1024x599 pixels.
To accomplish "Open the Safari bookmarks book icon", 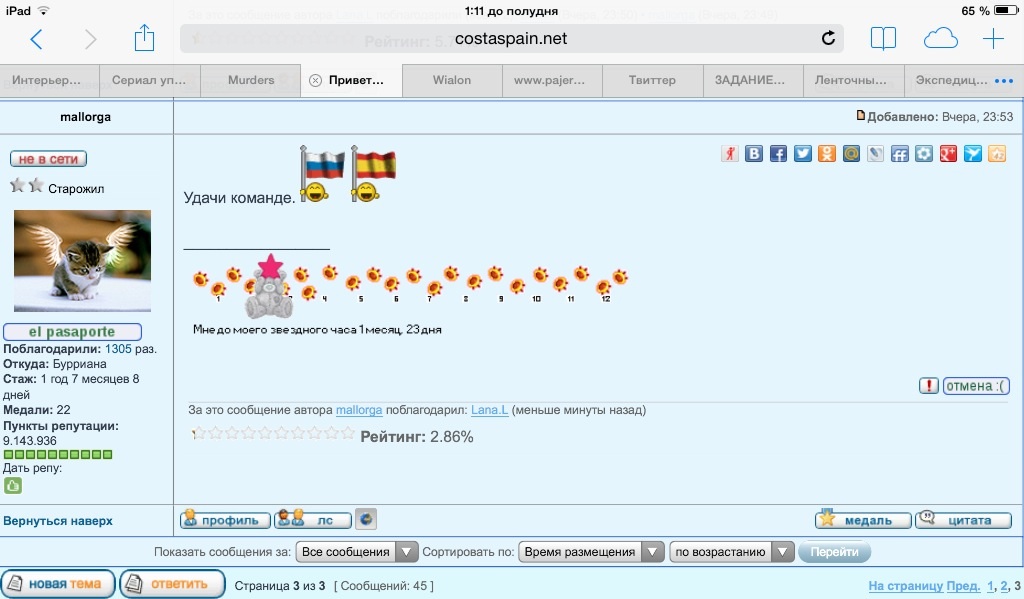I will click(x=883, y=38).
